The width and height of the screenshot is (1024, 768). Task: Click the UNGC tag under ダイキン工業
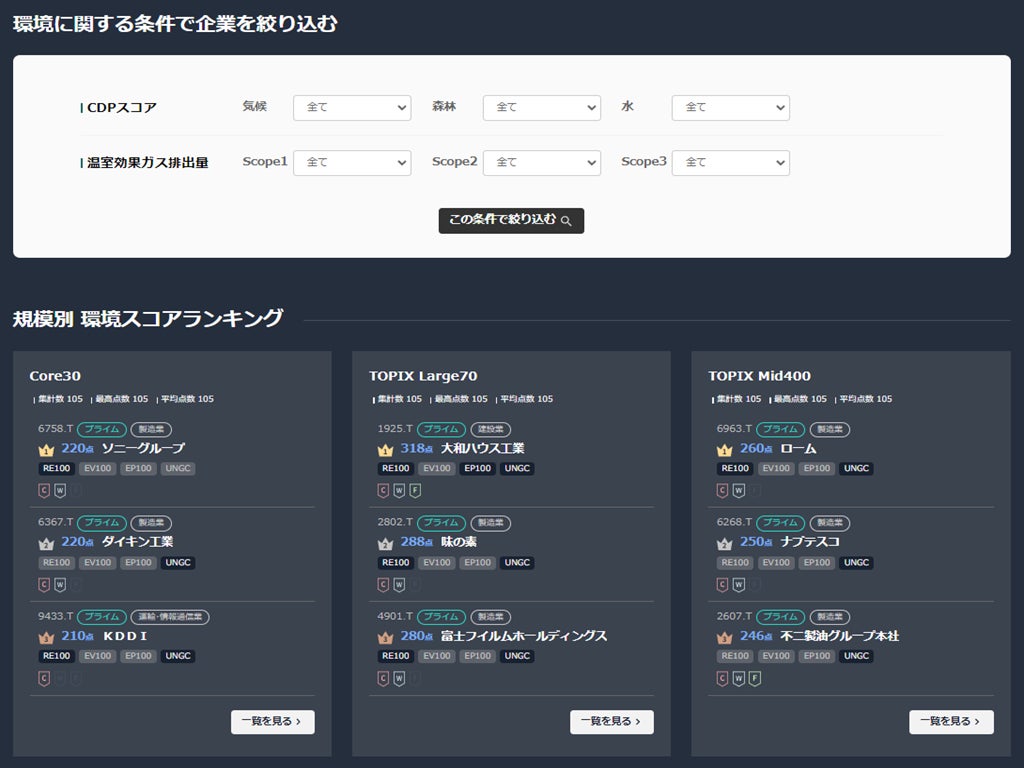[178, 562]
